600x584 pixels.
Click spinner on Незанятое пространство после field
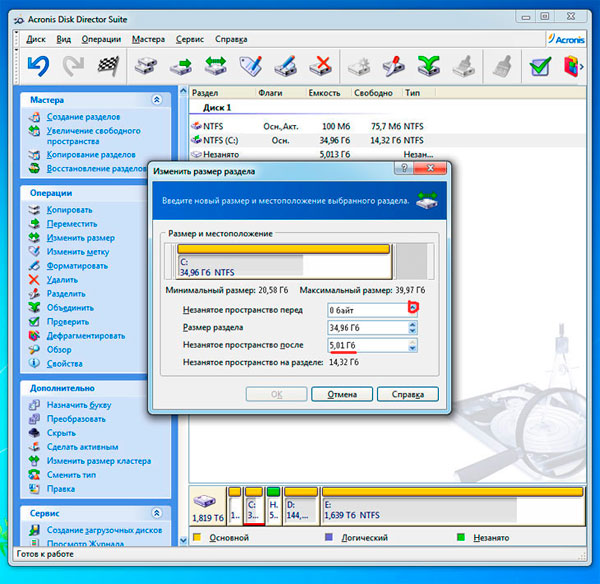coord(412,346)
